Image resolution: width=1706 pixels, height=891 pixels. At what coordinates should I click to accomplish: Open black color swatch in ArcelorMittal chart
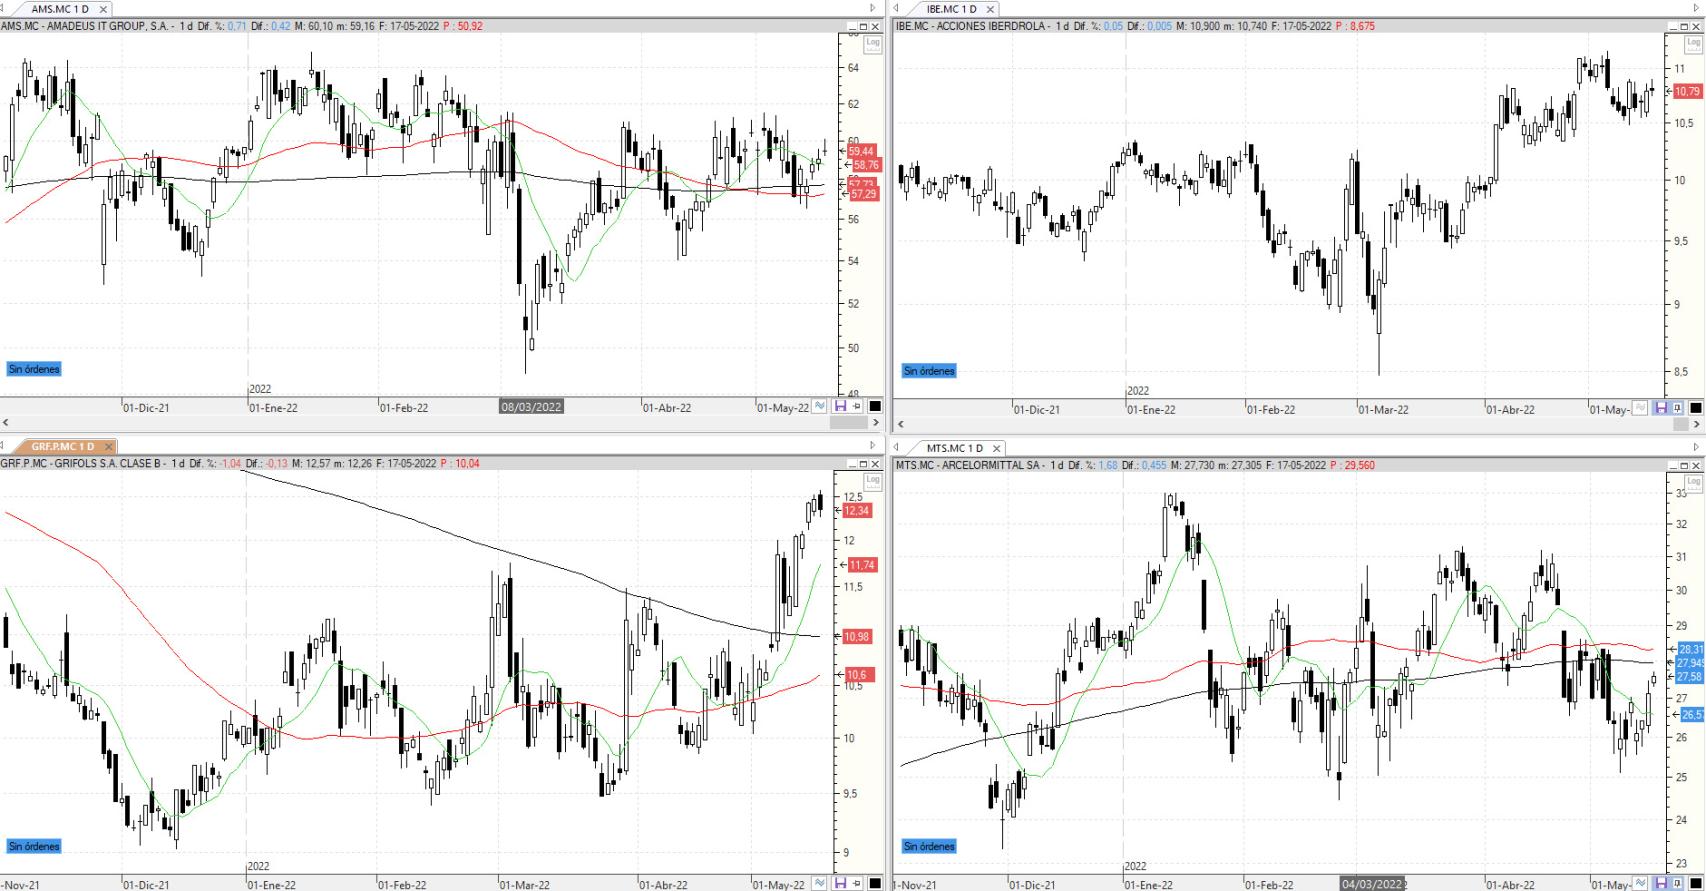(1695, 883)
